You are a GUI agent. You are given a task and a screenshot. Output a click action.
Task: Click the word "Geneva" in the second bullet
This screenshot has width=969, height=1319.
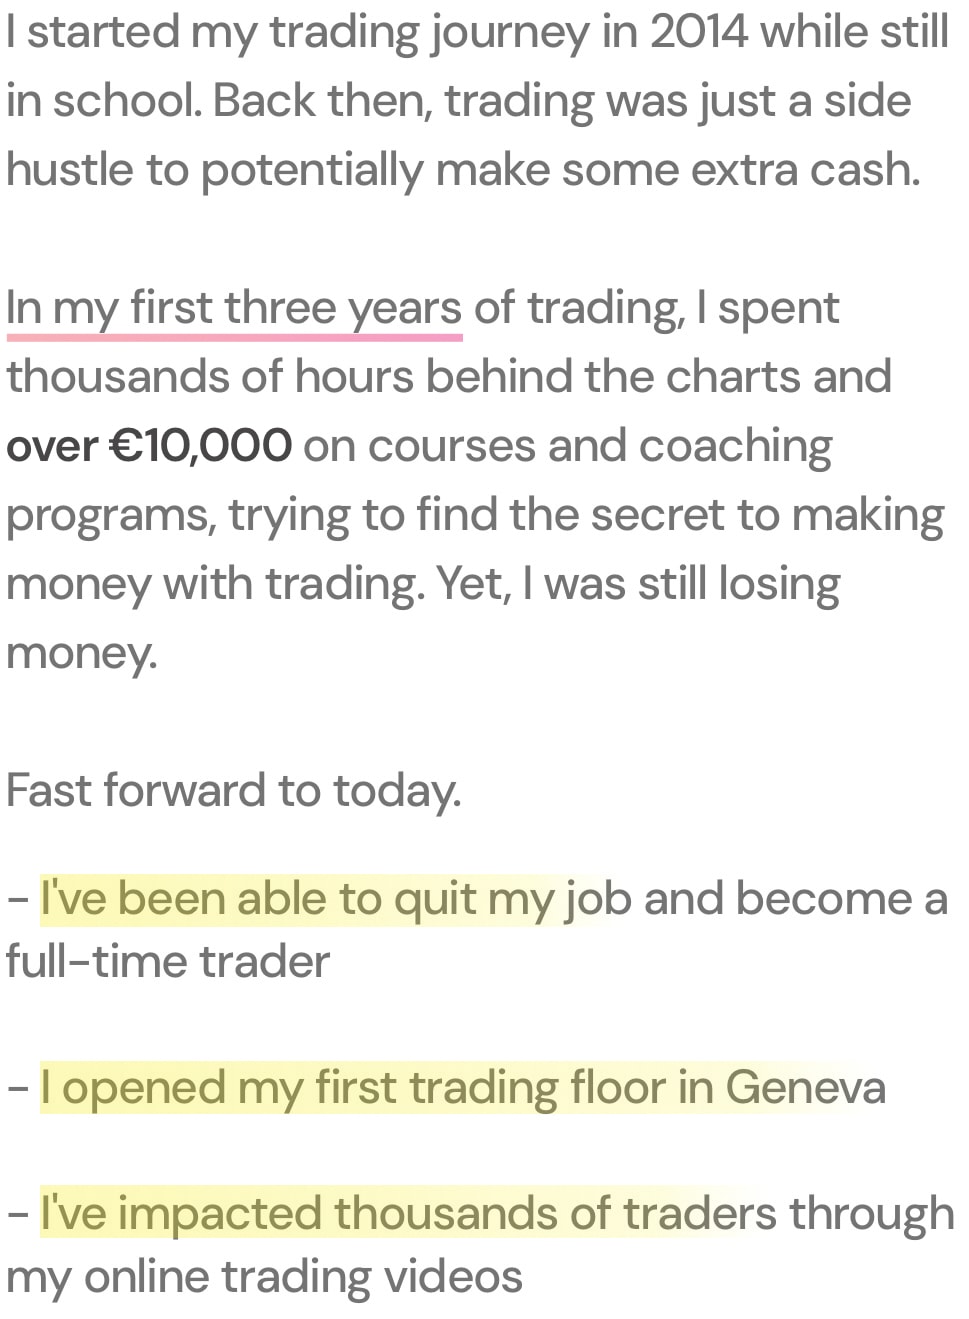click(x=806, y=1088)
